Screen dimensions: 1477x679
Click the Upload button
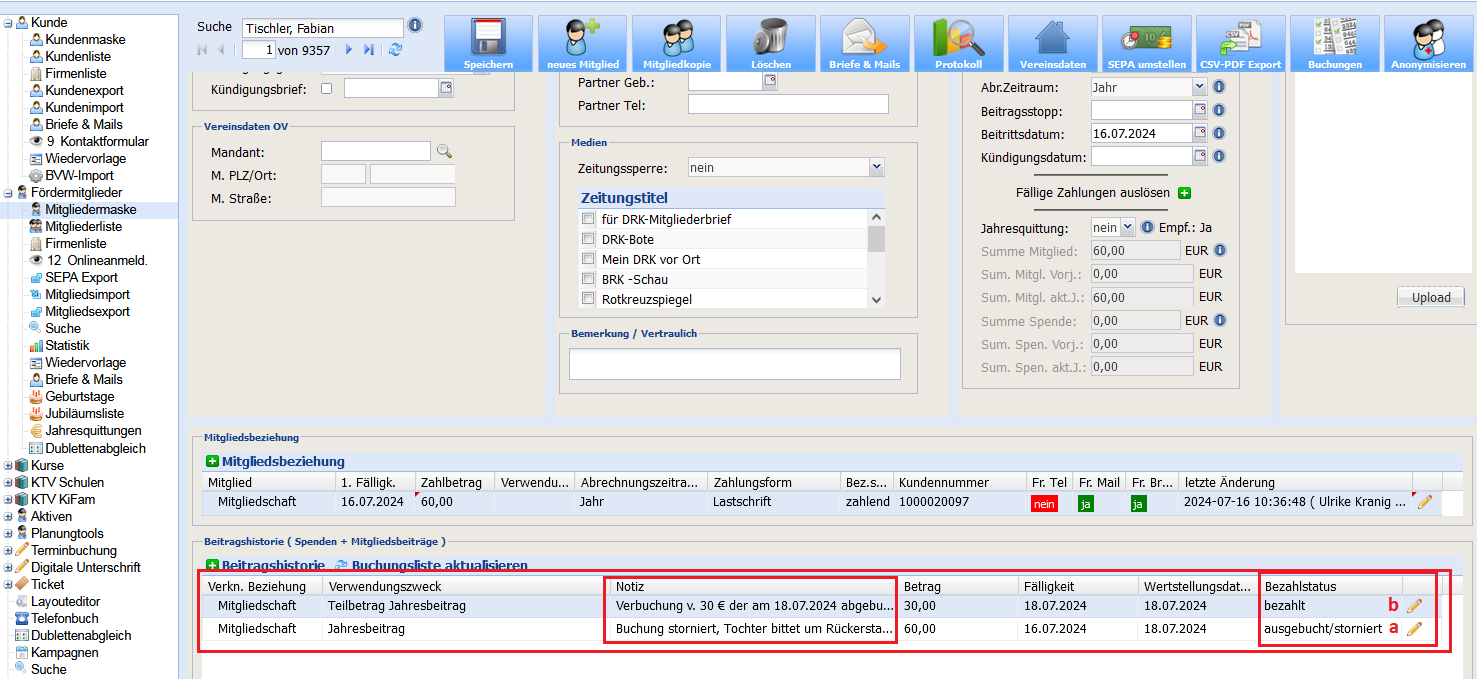point(1431,297)
